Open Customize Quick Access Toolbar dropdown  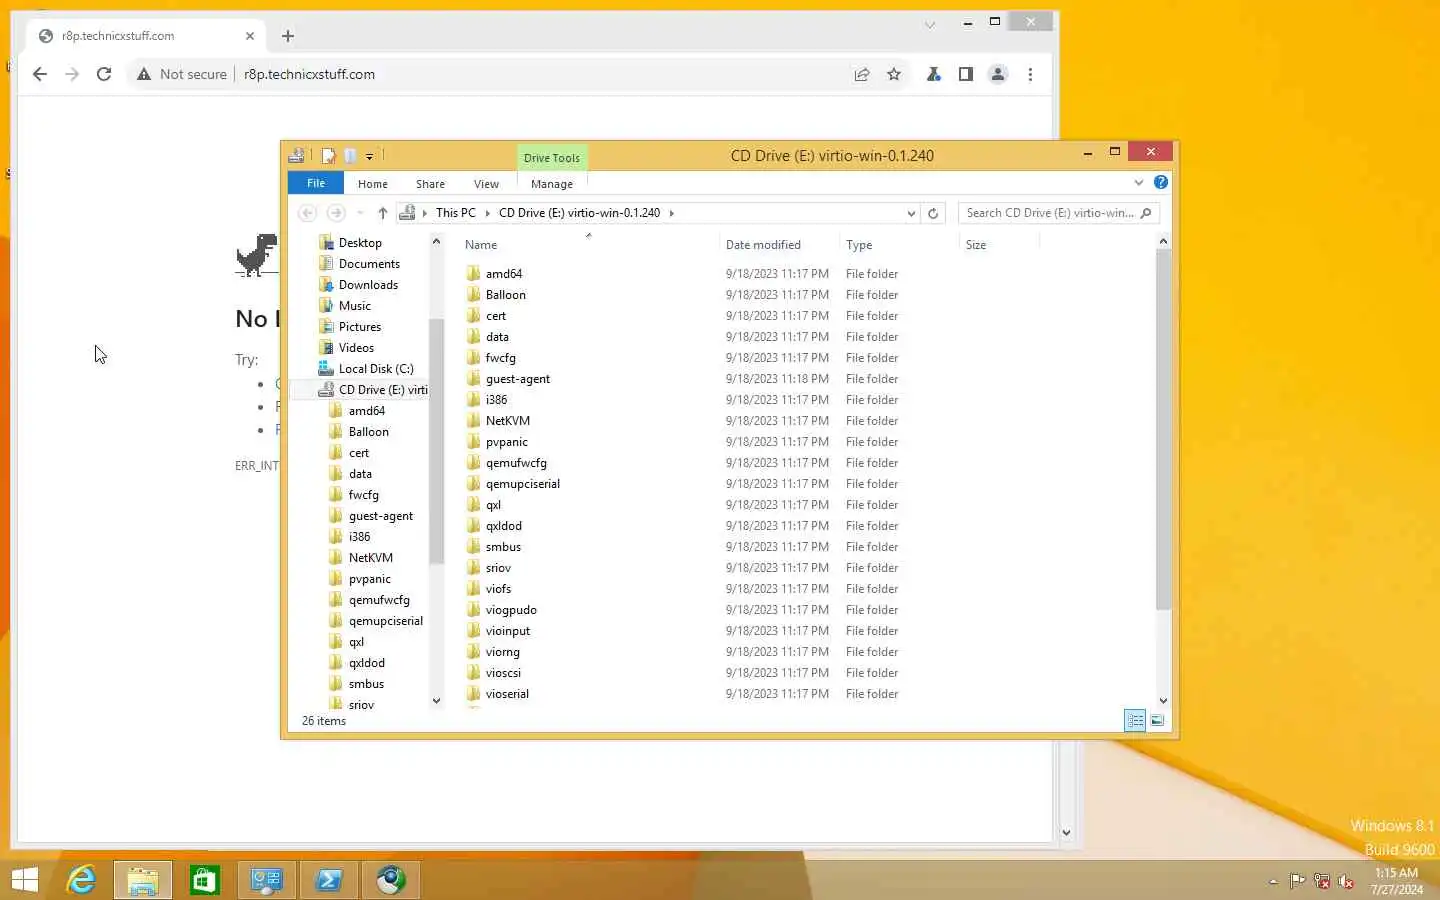(x=369, y=156)
